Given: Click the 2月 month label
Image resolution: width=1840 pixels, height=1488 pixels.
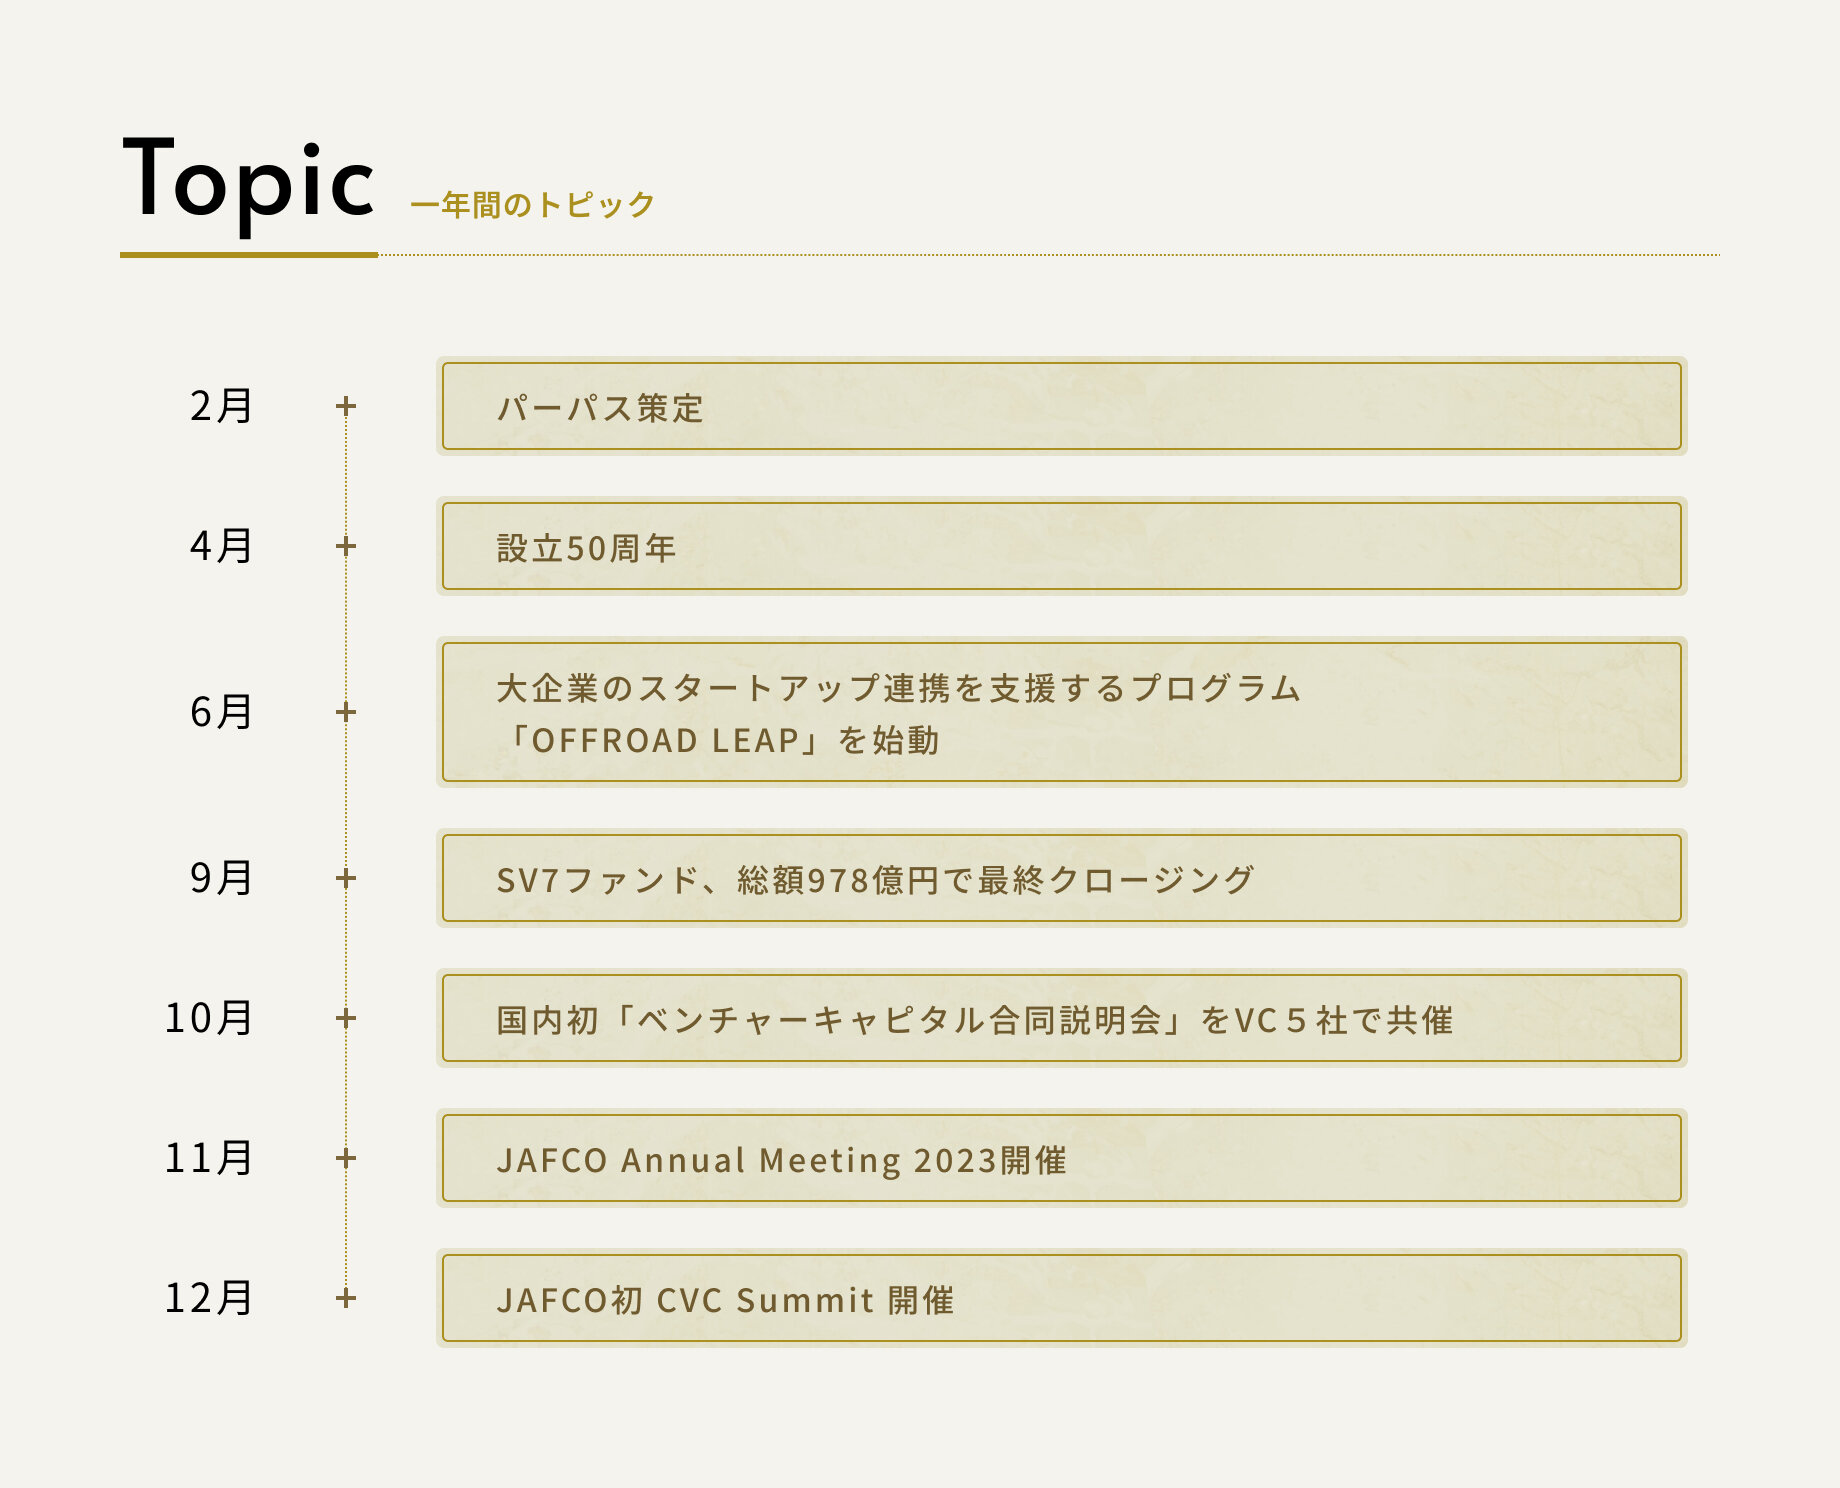Looking at the screenshot, I should click(221, 406).
